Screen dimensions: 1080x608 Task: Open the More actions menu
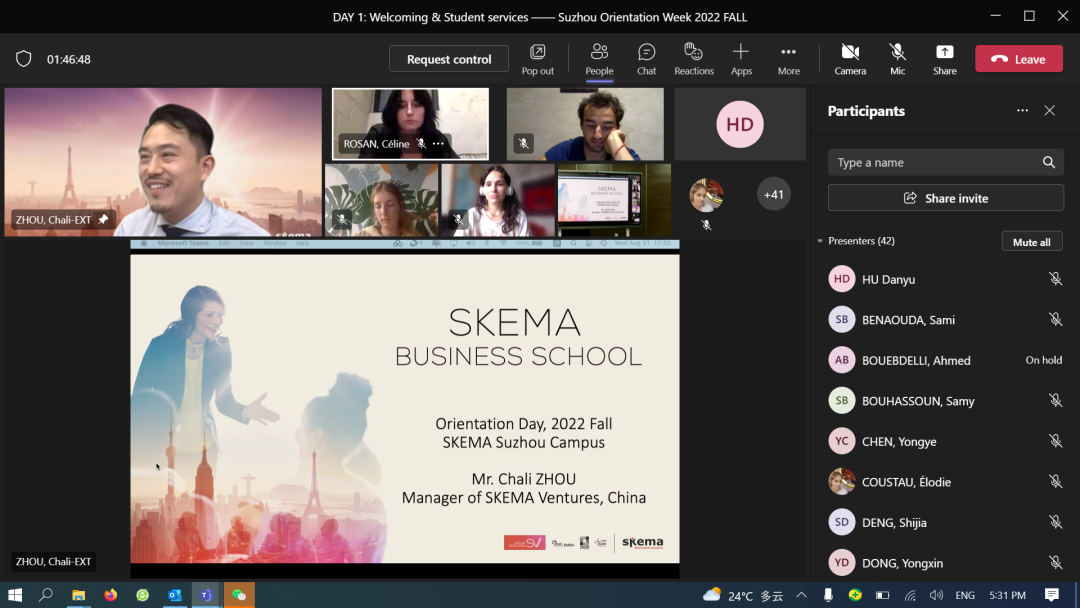[789, 59]
